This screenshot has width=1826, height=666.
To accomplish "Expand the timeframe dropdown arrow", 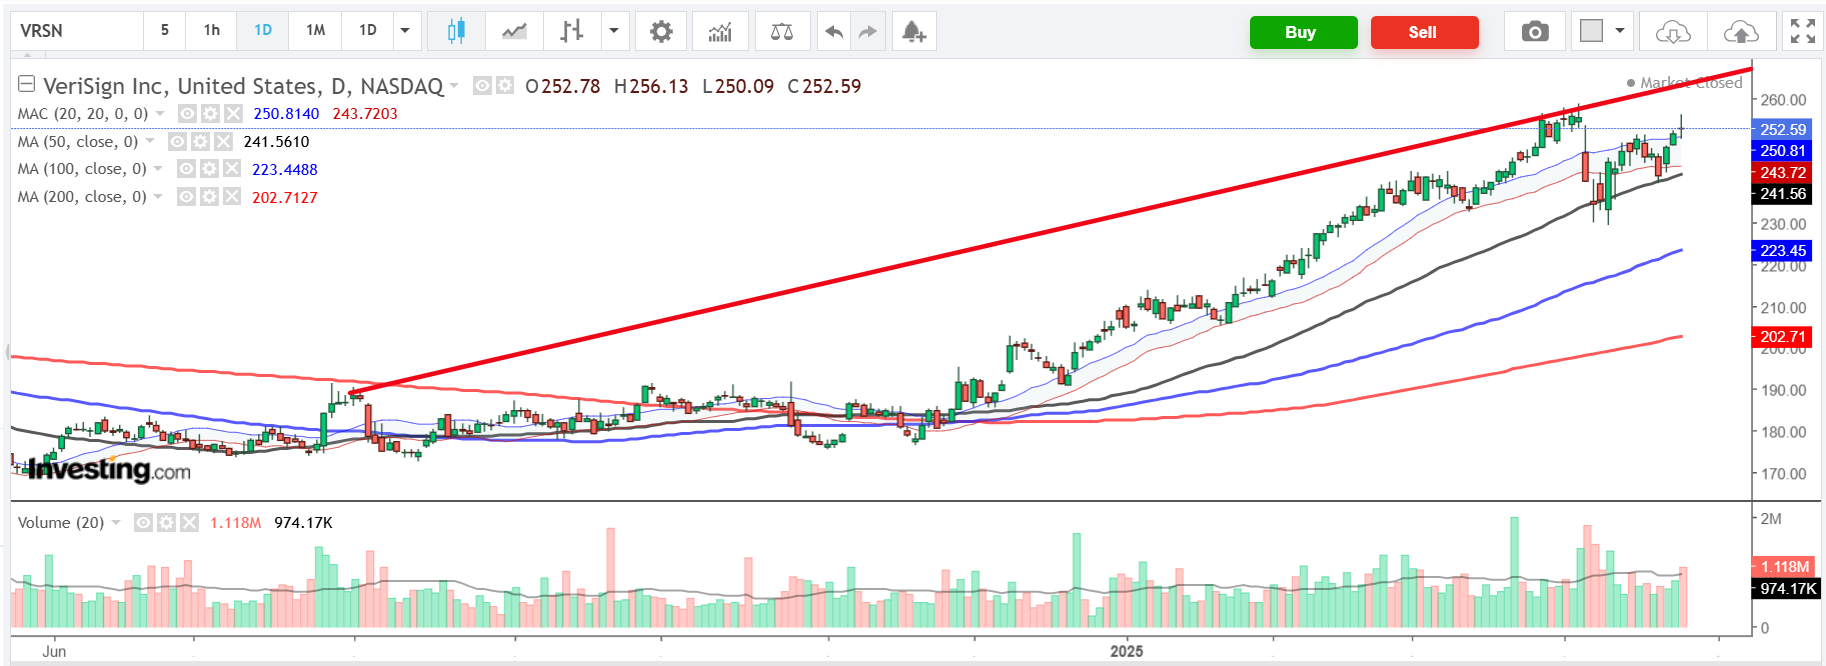I will click(x=405, y=31).
